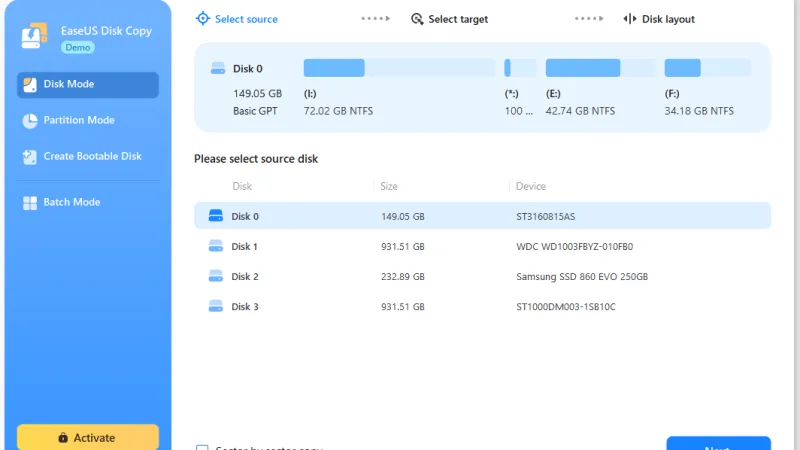Click the Disk layout split icon
The image size is (800, 450).
630,19
